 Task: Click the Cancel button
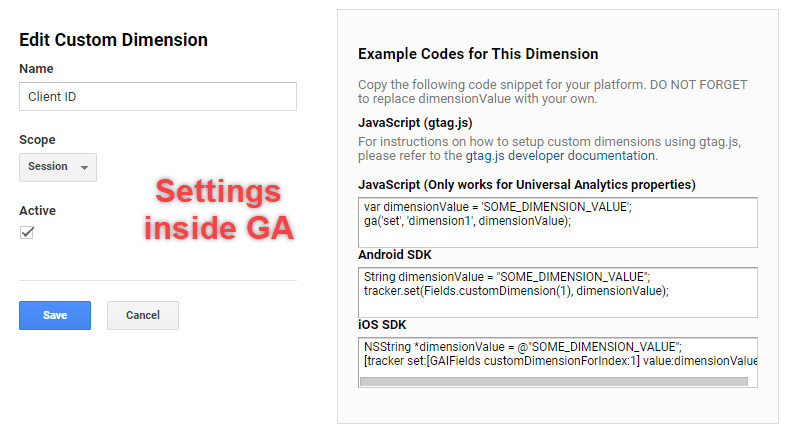143,316
